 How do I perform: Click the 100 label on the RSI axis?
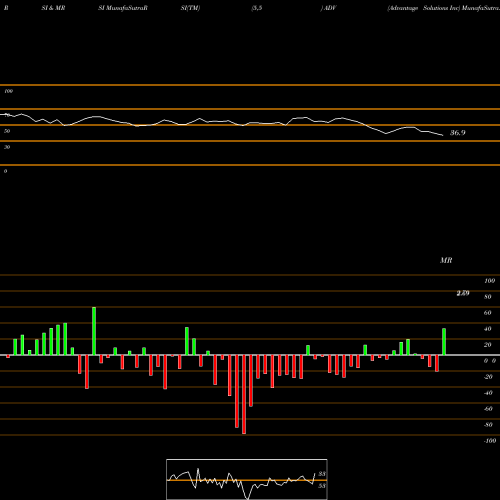click(9, 91)
